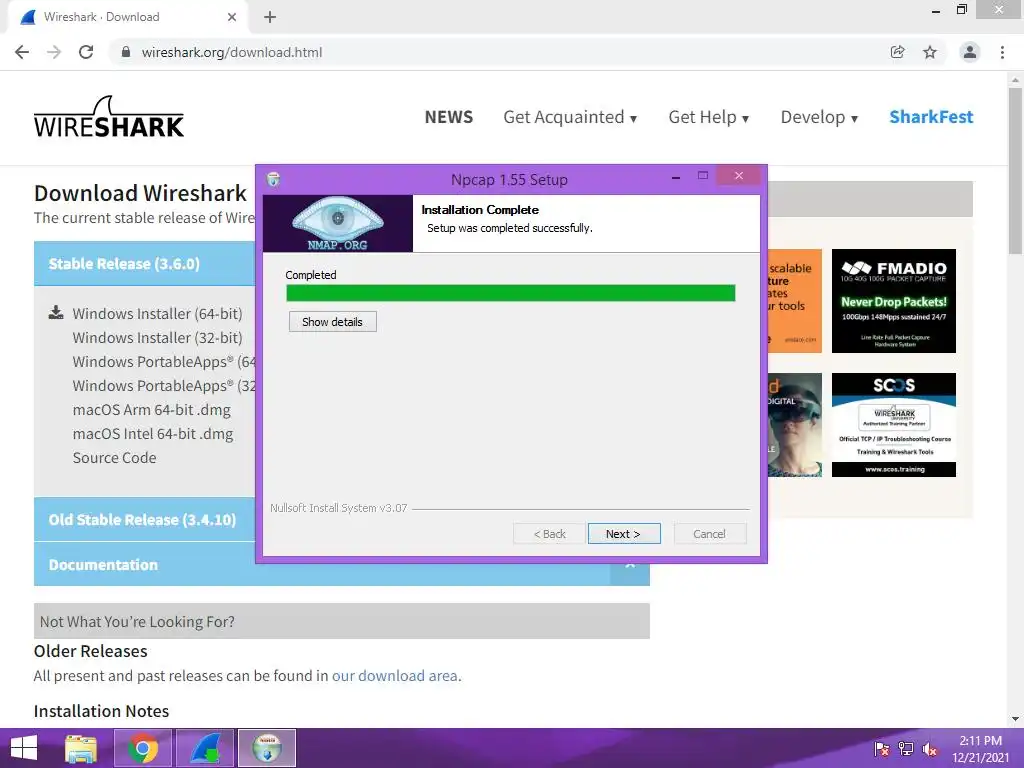Image resolution: width=1024 pixels, height=768 pixels.
Task: Click Action Center flag tray icon
Action: (881, 749)
